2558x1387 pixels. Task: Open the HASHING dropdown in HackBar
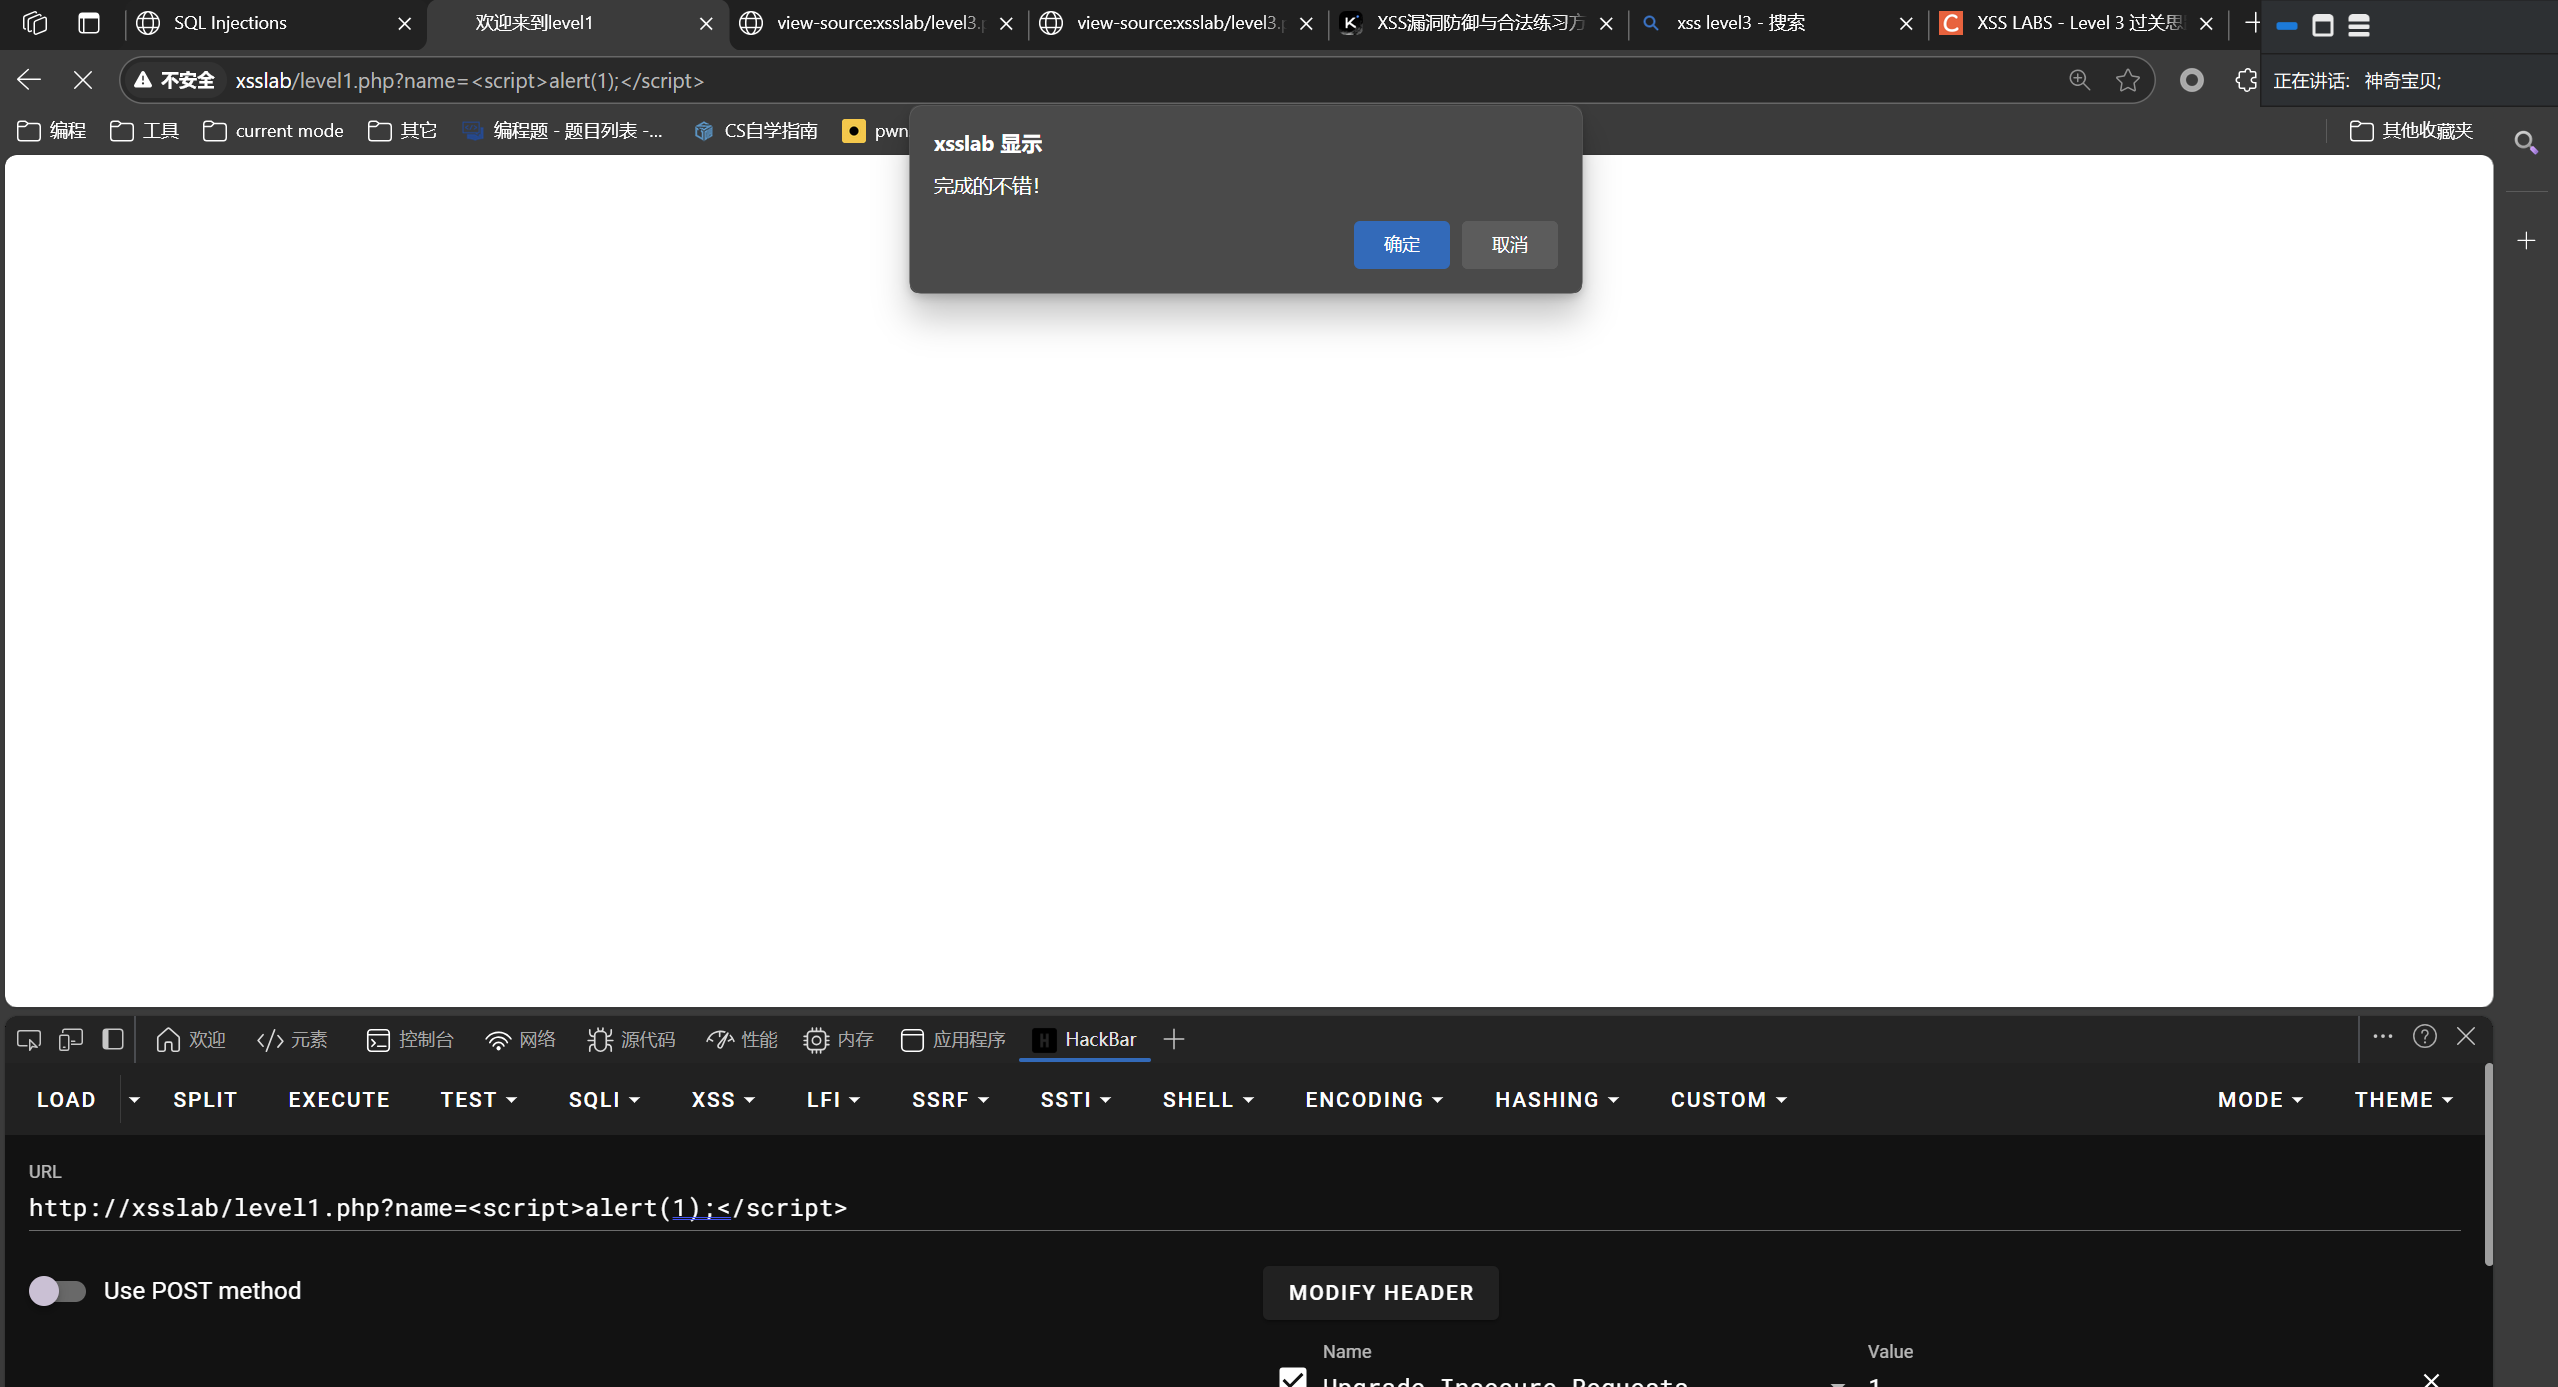click(x=1556, y=1100)
